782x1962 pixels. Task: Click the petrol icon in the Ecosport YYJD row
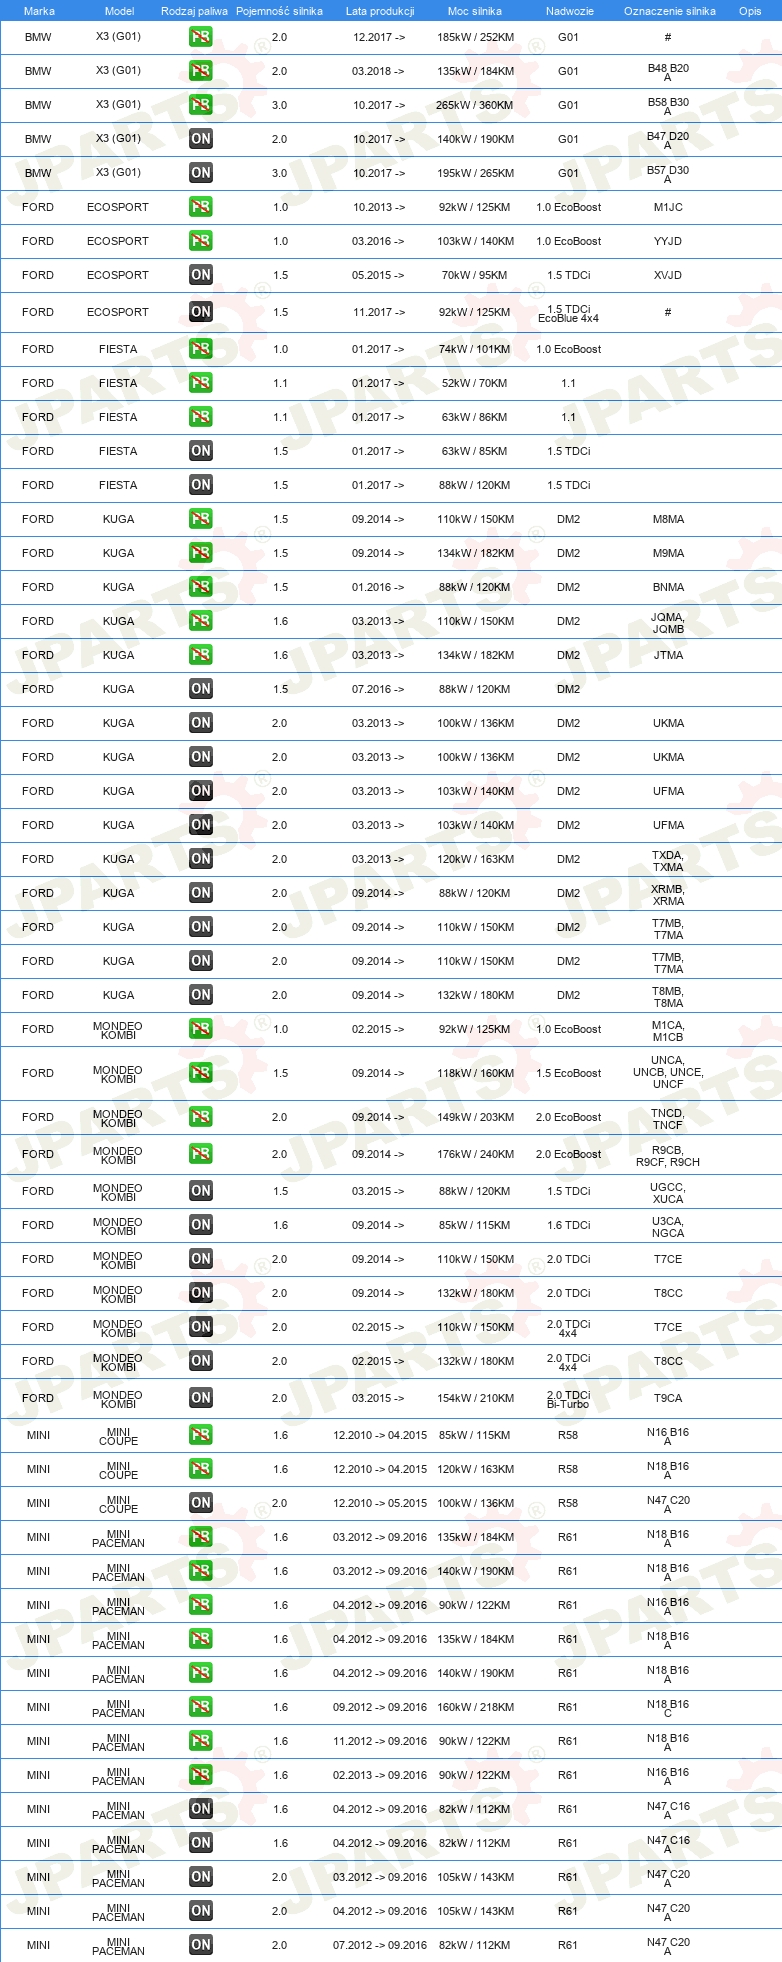pos(201,241)
